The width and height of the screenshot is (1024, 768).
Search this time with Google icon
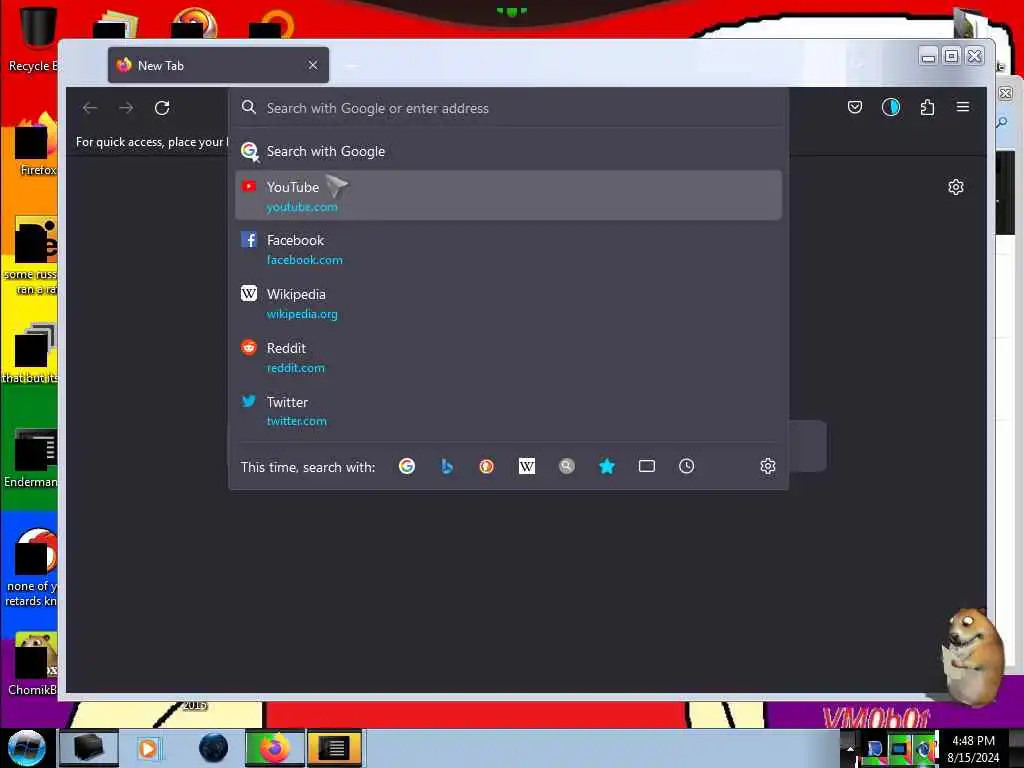407,466
